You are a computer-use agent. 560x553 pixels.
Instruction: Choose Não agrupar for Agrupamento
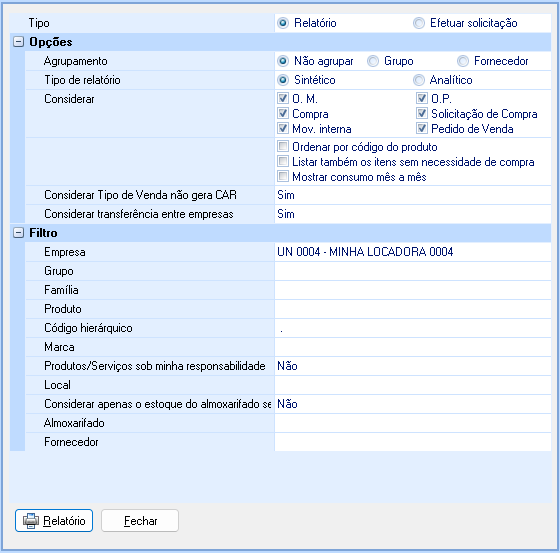(283, 61)
